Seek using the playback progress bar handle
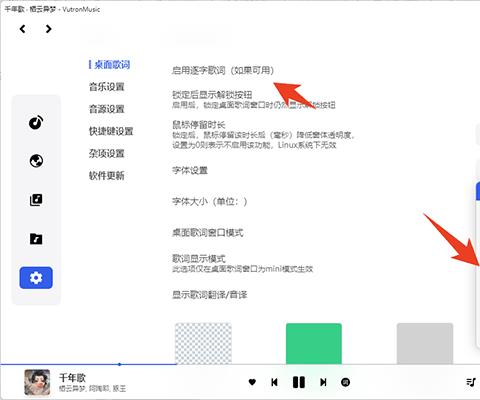The height and width of the screenshot is (400, 480). click(x=119, y=364)
